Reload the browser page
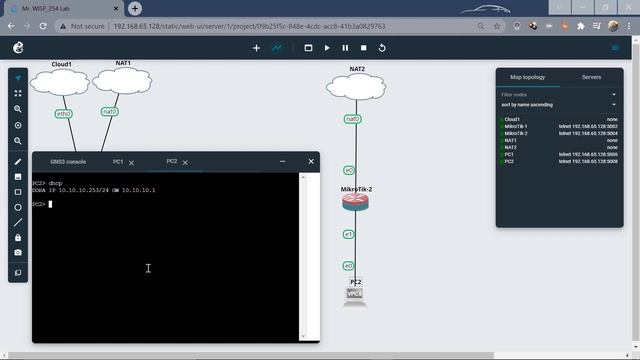Image resolution: width=640 pixels, height=360 pixels. 43,26
